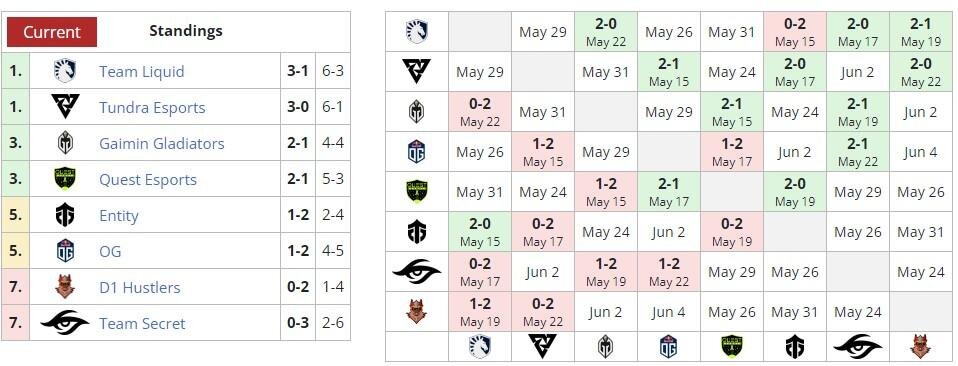Click the Jun 4 cell in OG row
The width and height of the screenshot is (958, 366).
coord(920,152)
